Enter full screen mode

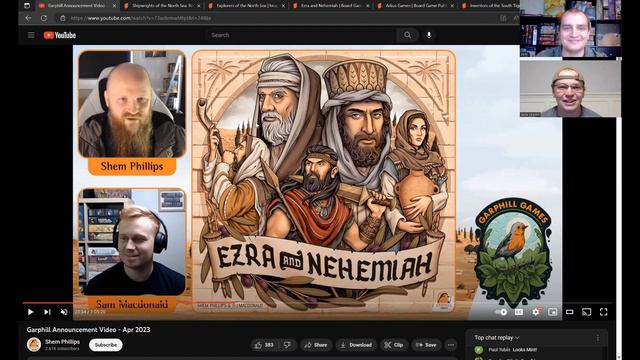603,312
